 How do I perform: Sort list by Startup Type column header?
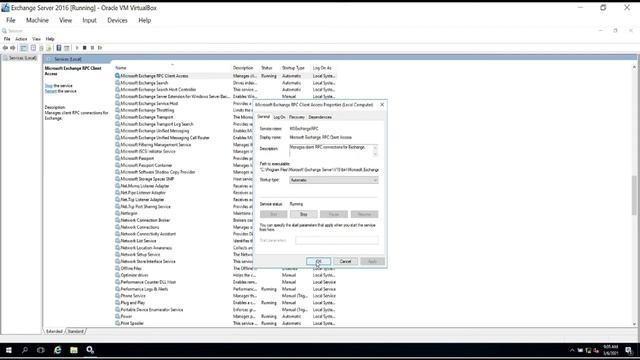coord(293,68)
